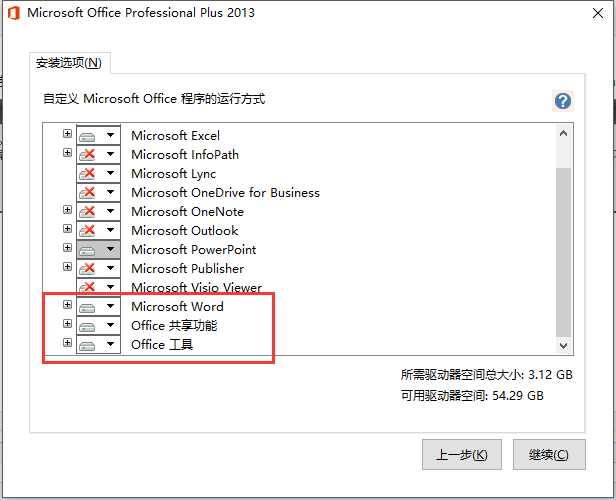Expand the Microsoft Word tree node
Viewport: 616px width, 500px height.
coord(68,305)
